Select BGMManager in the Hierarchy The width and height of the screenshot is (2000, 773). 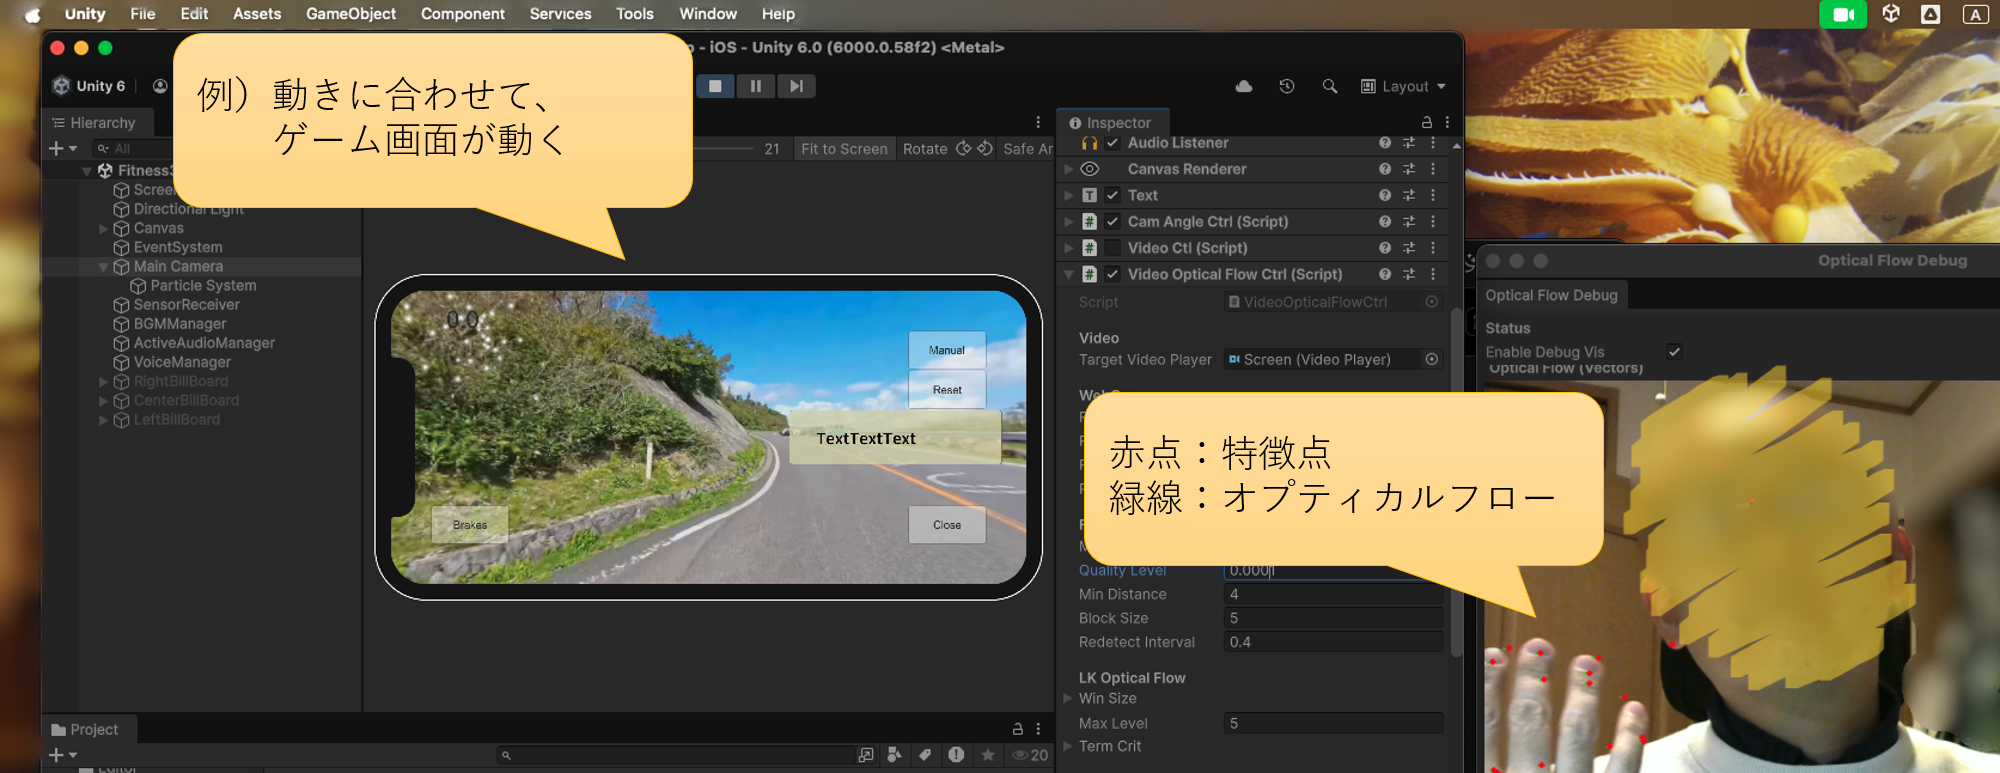point(180,324)
